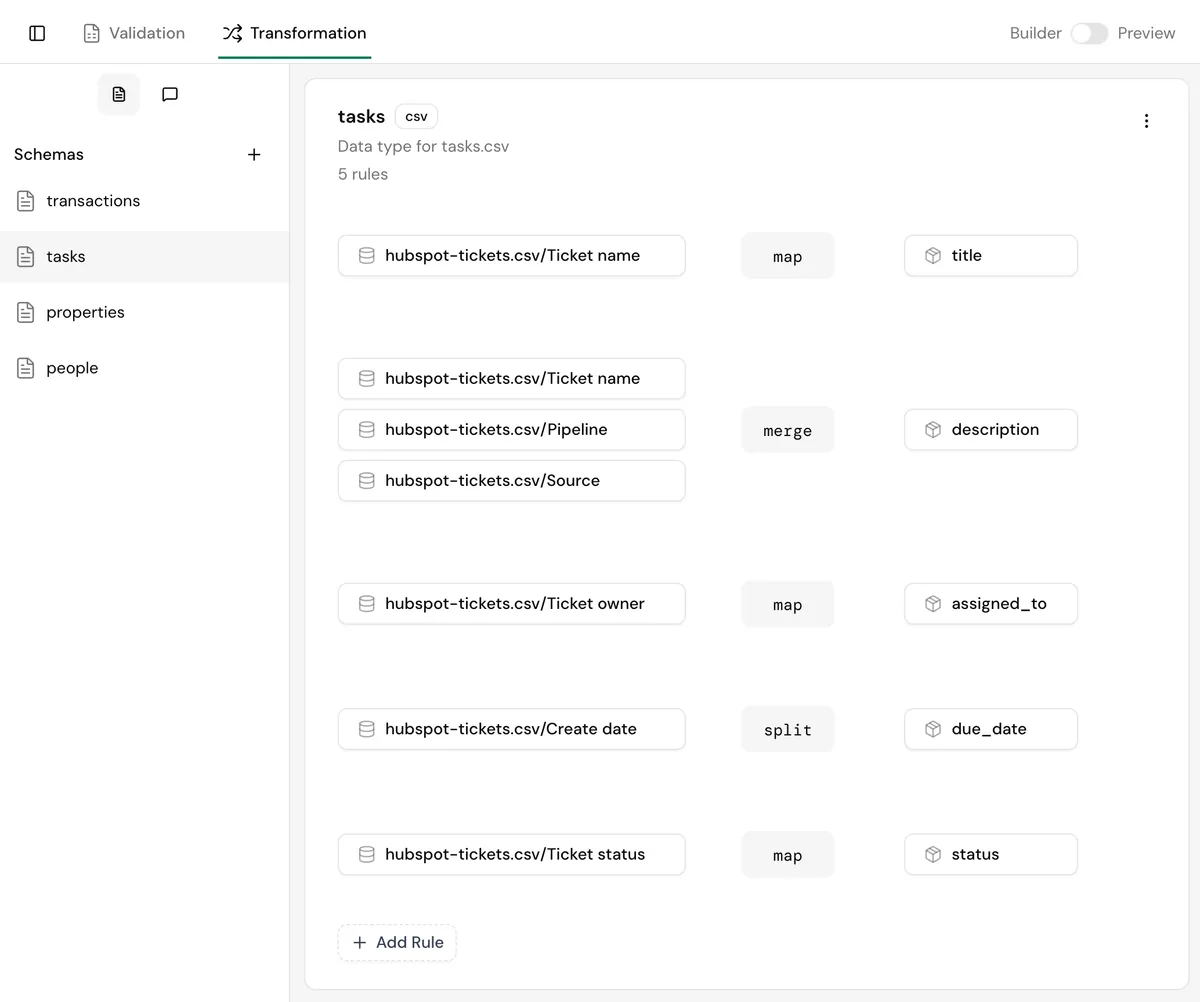Click the Builder label
The image size is (1200, 1002).
1035,33
